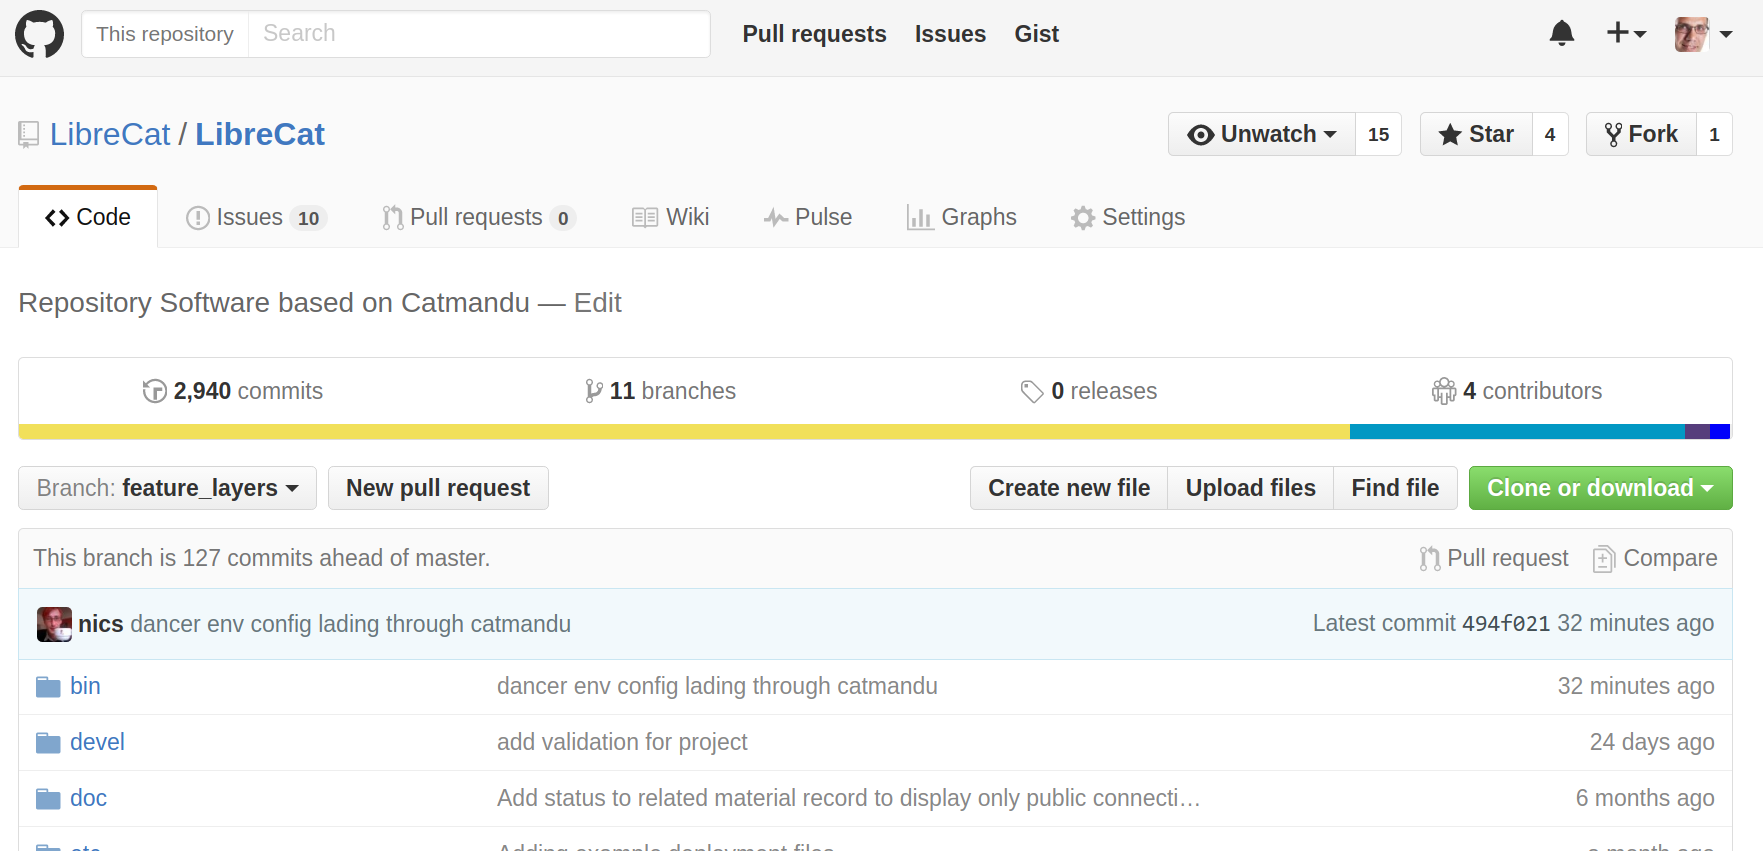The height and width of the screenshot is (851, 1763).
Task: Click the blue segment of language bar
Action: point(1517,432)
